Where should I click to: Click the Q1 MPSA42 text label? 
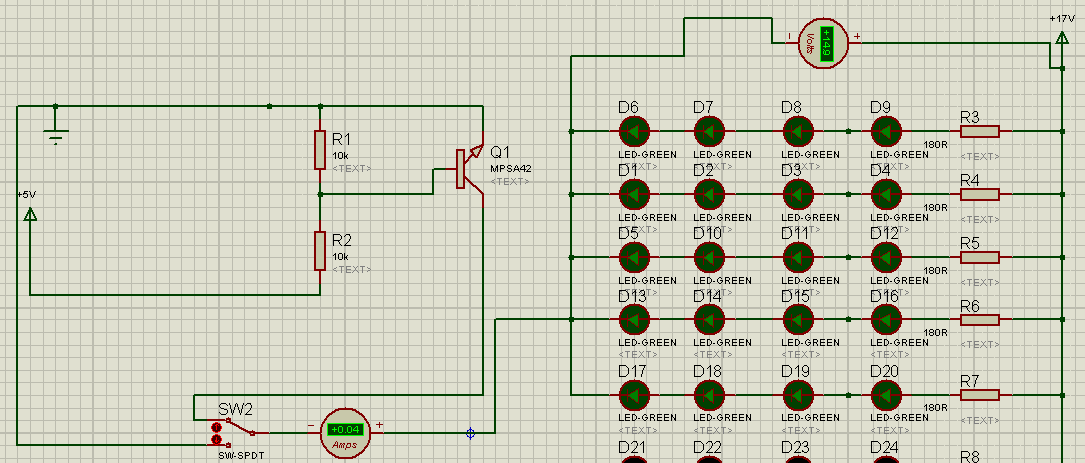(511, 159)
